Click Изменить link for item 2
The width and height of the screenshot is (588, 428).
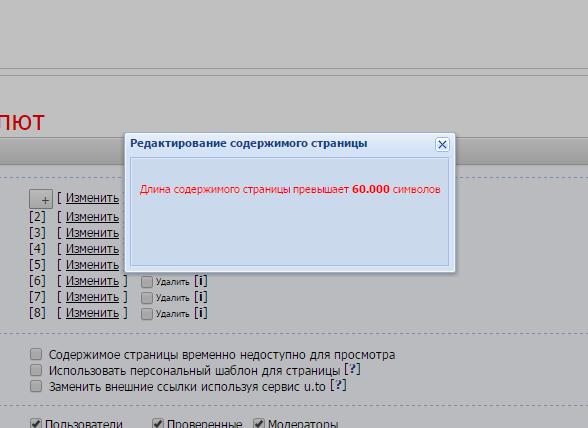click(x=92, y=217)
